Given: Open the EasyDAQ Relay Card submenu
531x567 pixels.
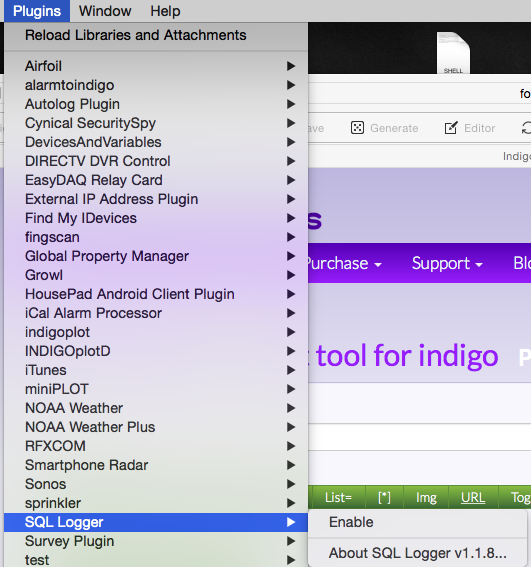Looking at the screenshot, I should [x=156, y=180].
